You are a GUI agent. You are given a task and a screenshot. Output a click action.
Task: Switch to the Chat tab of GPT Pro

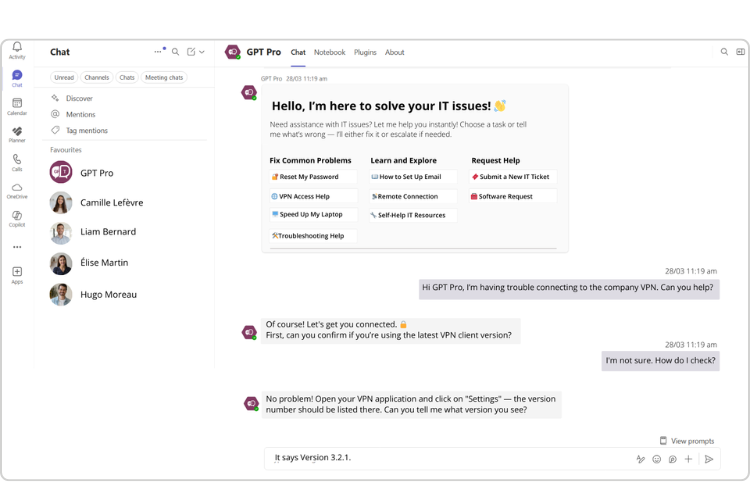pos(298,52)
